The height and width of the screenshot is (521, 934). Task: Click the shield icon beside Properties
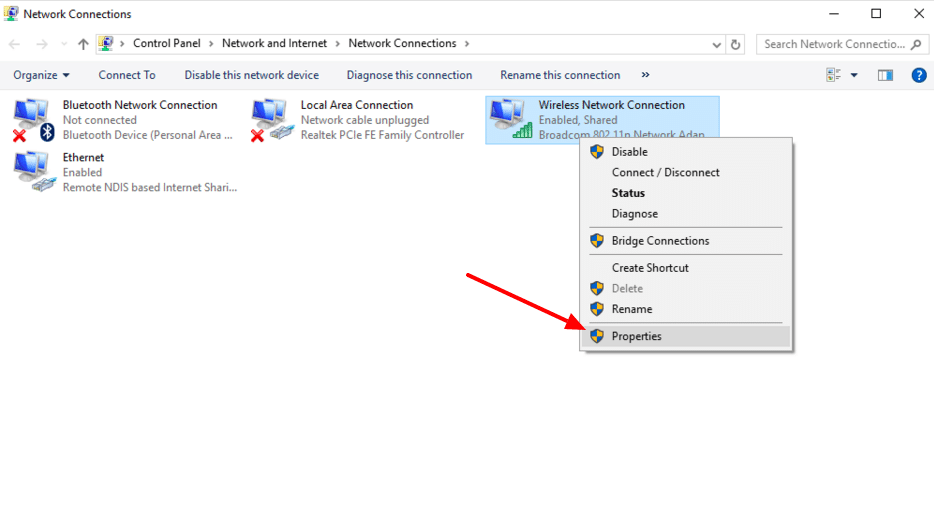(597, 336)
